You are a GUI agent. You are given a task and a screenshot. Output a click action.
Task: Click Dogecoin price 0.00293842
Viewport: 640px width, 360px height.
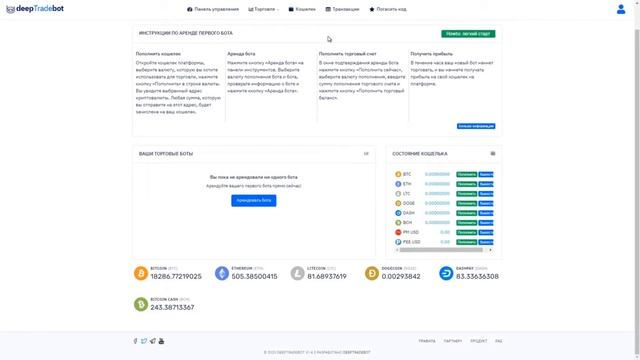pyautogui.click(x=401, y=277)
